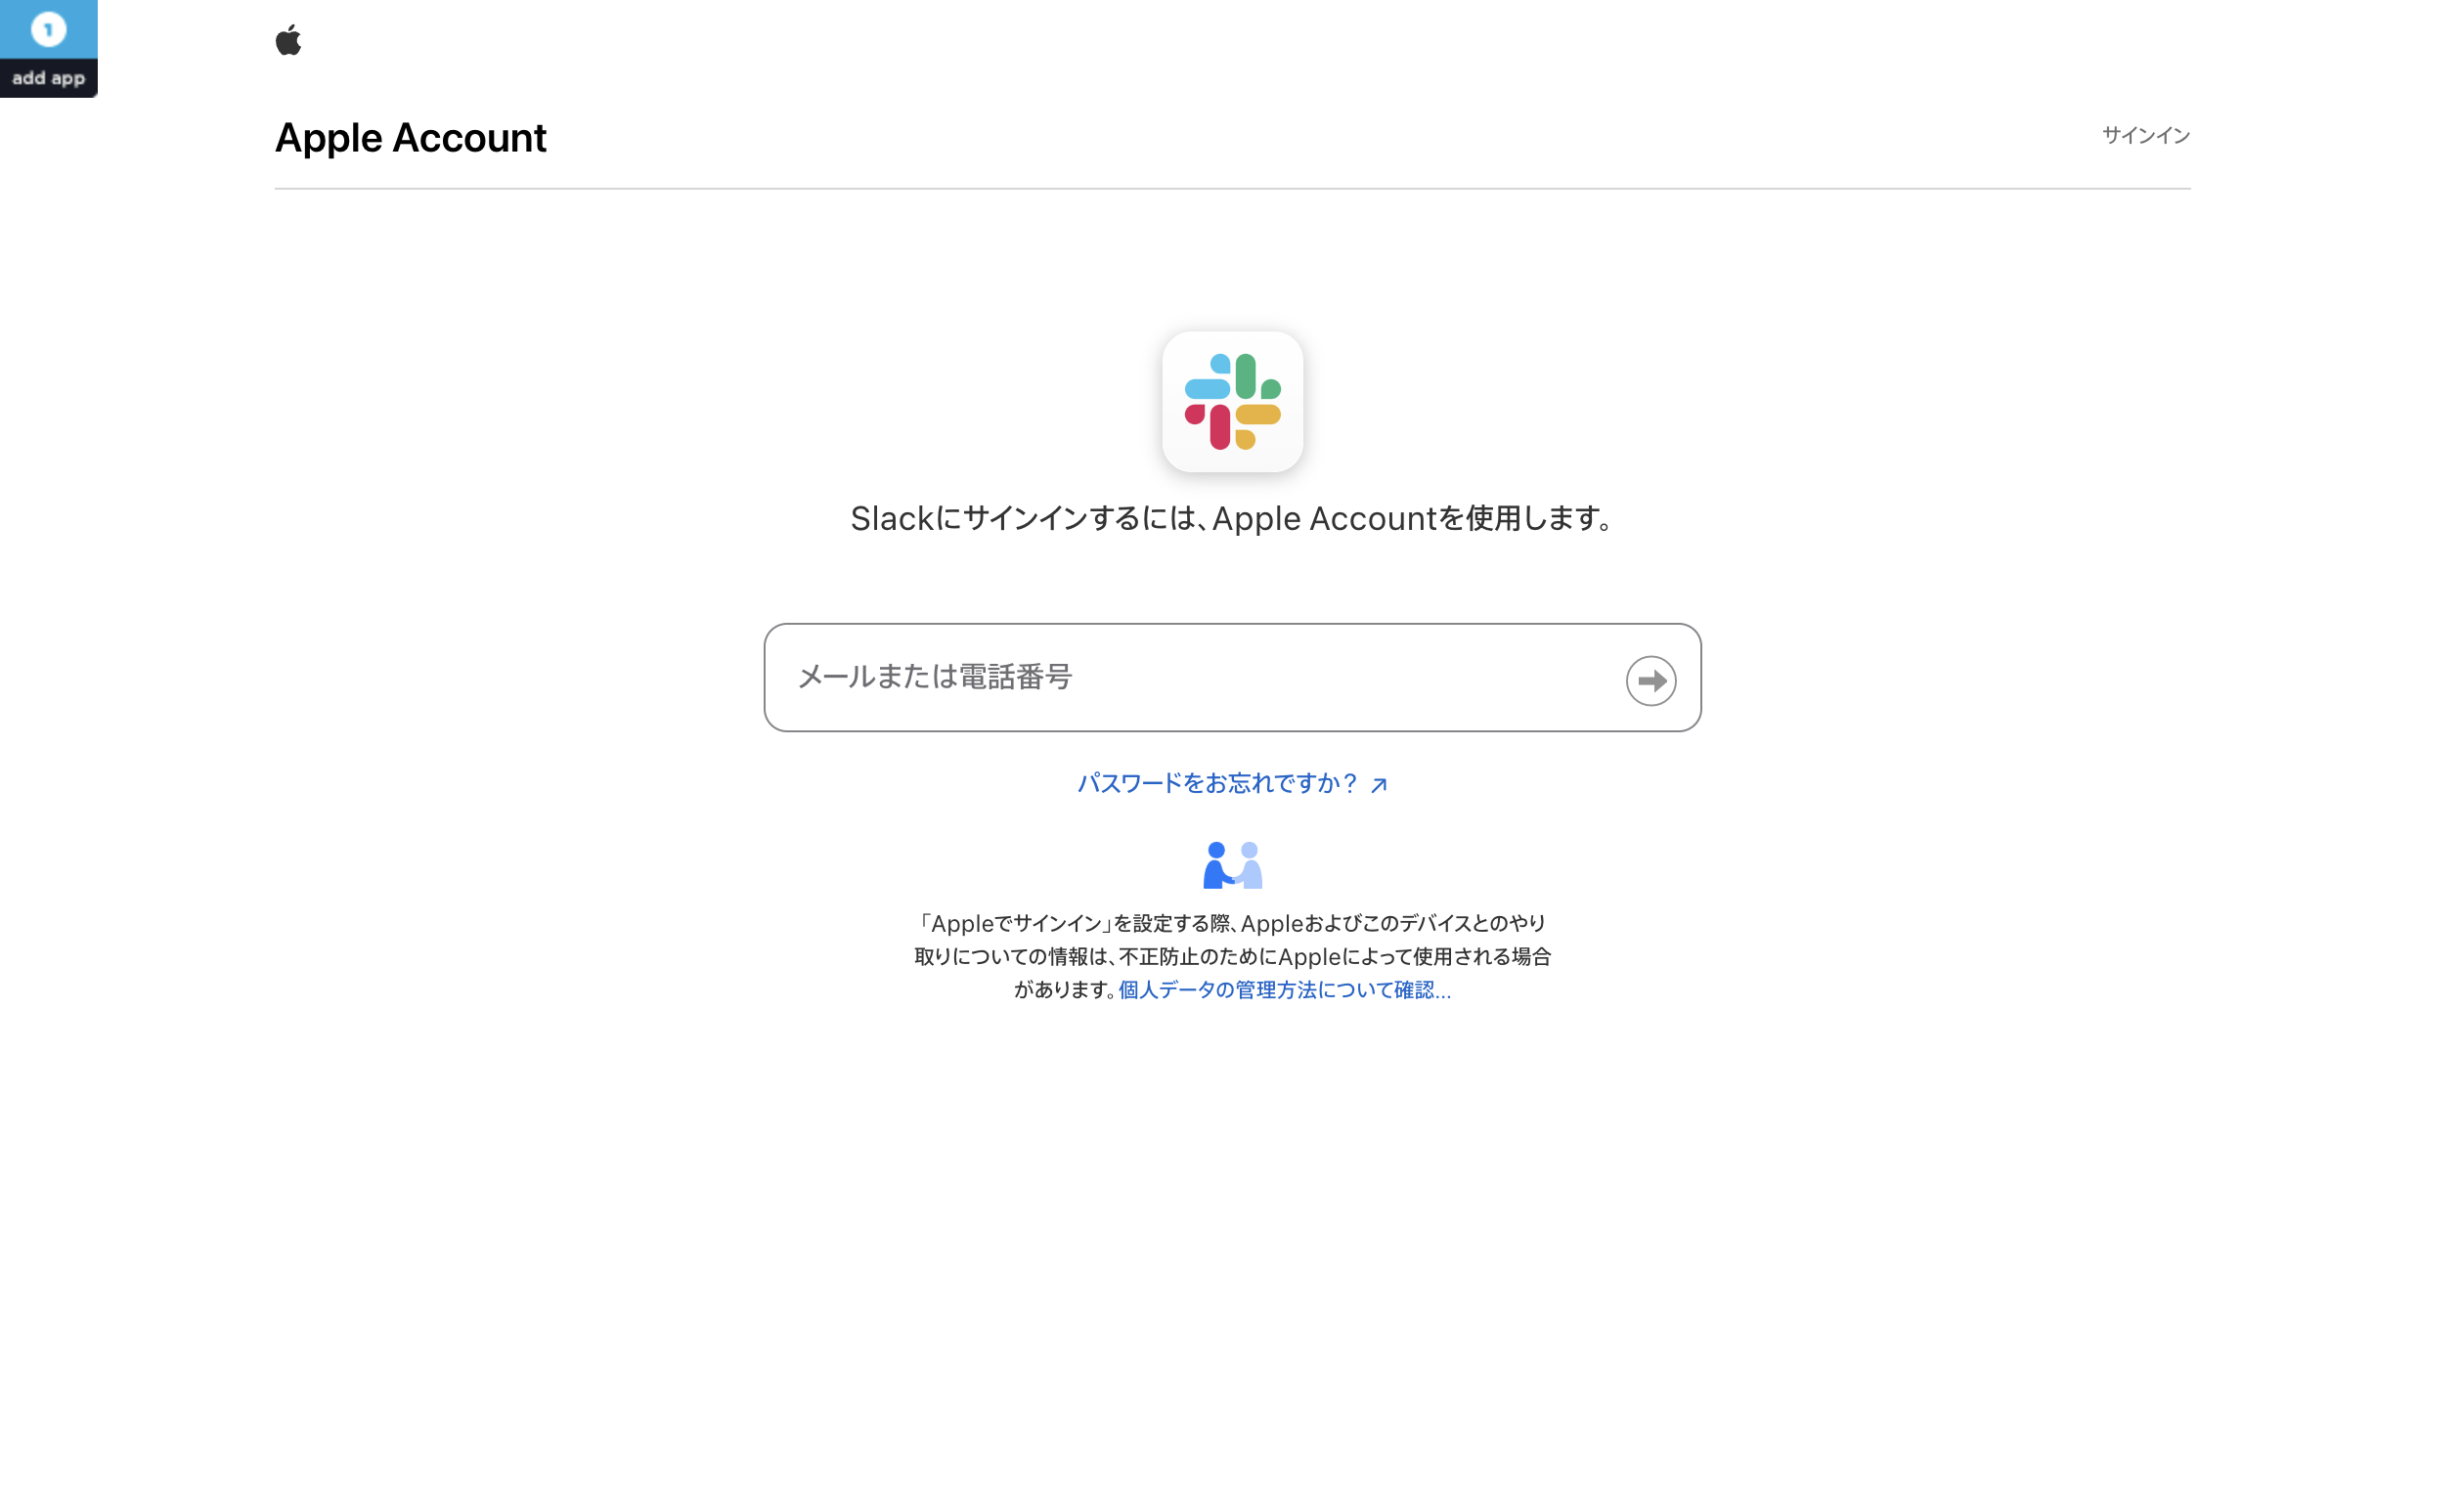Focus the メールまたは電話番号 input field

pyautogui.click(x=1232, y=677)
